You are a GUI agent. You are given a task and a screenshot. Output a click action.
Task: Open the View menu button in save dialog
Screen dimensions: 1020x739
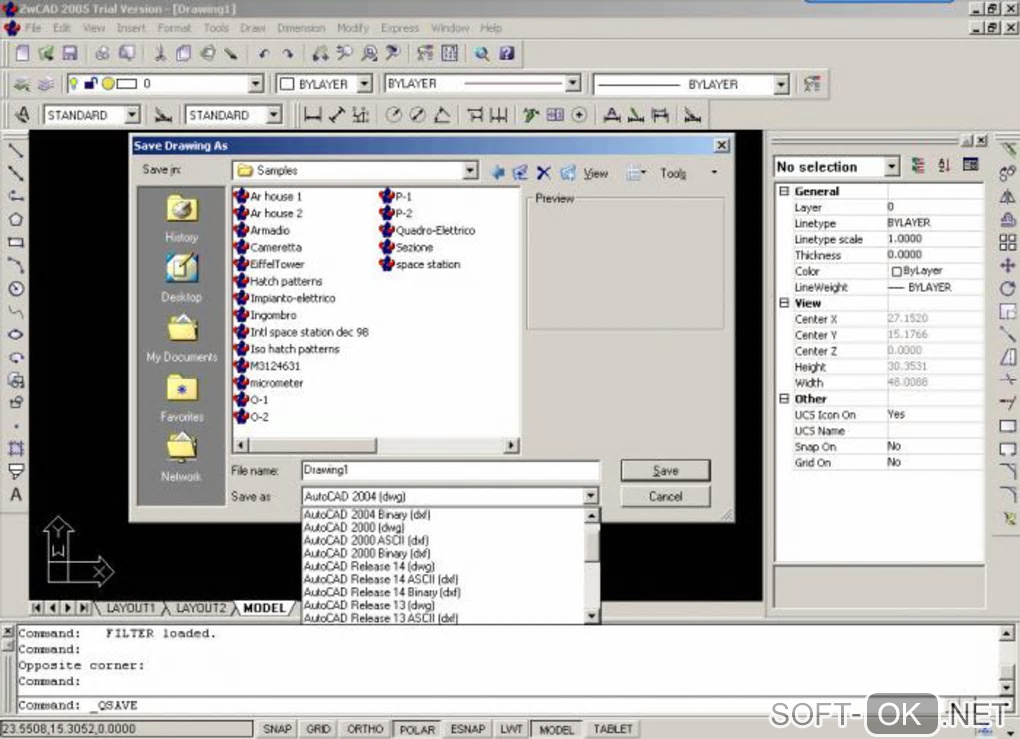point(595,173)
